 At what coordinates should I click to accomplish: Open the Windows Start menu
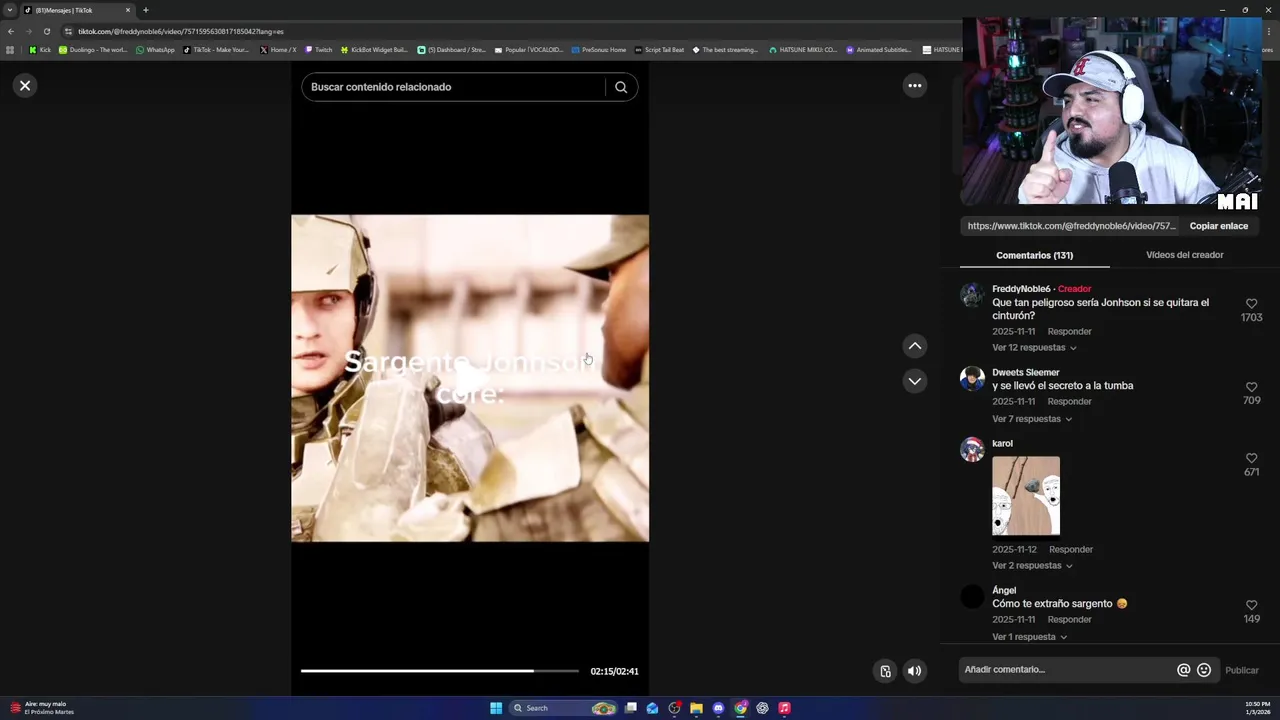pos(496,708)
